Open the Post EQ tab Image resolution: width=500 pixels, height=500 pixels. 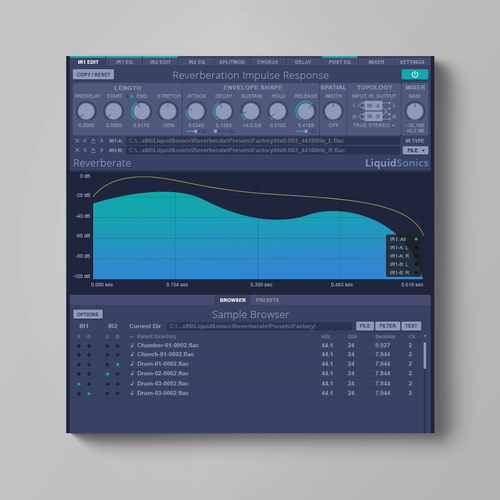(x=340, y=62)
